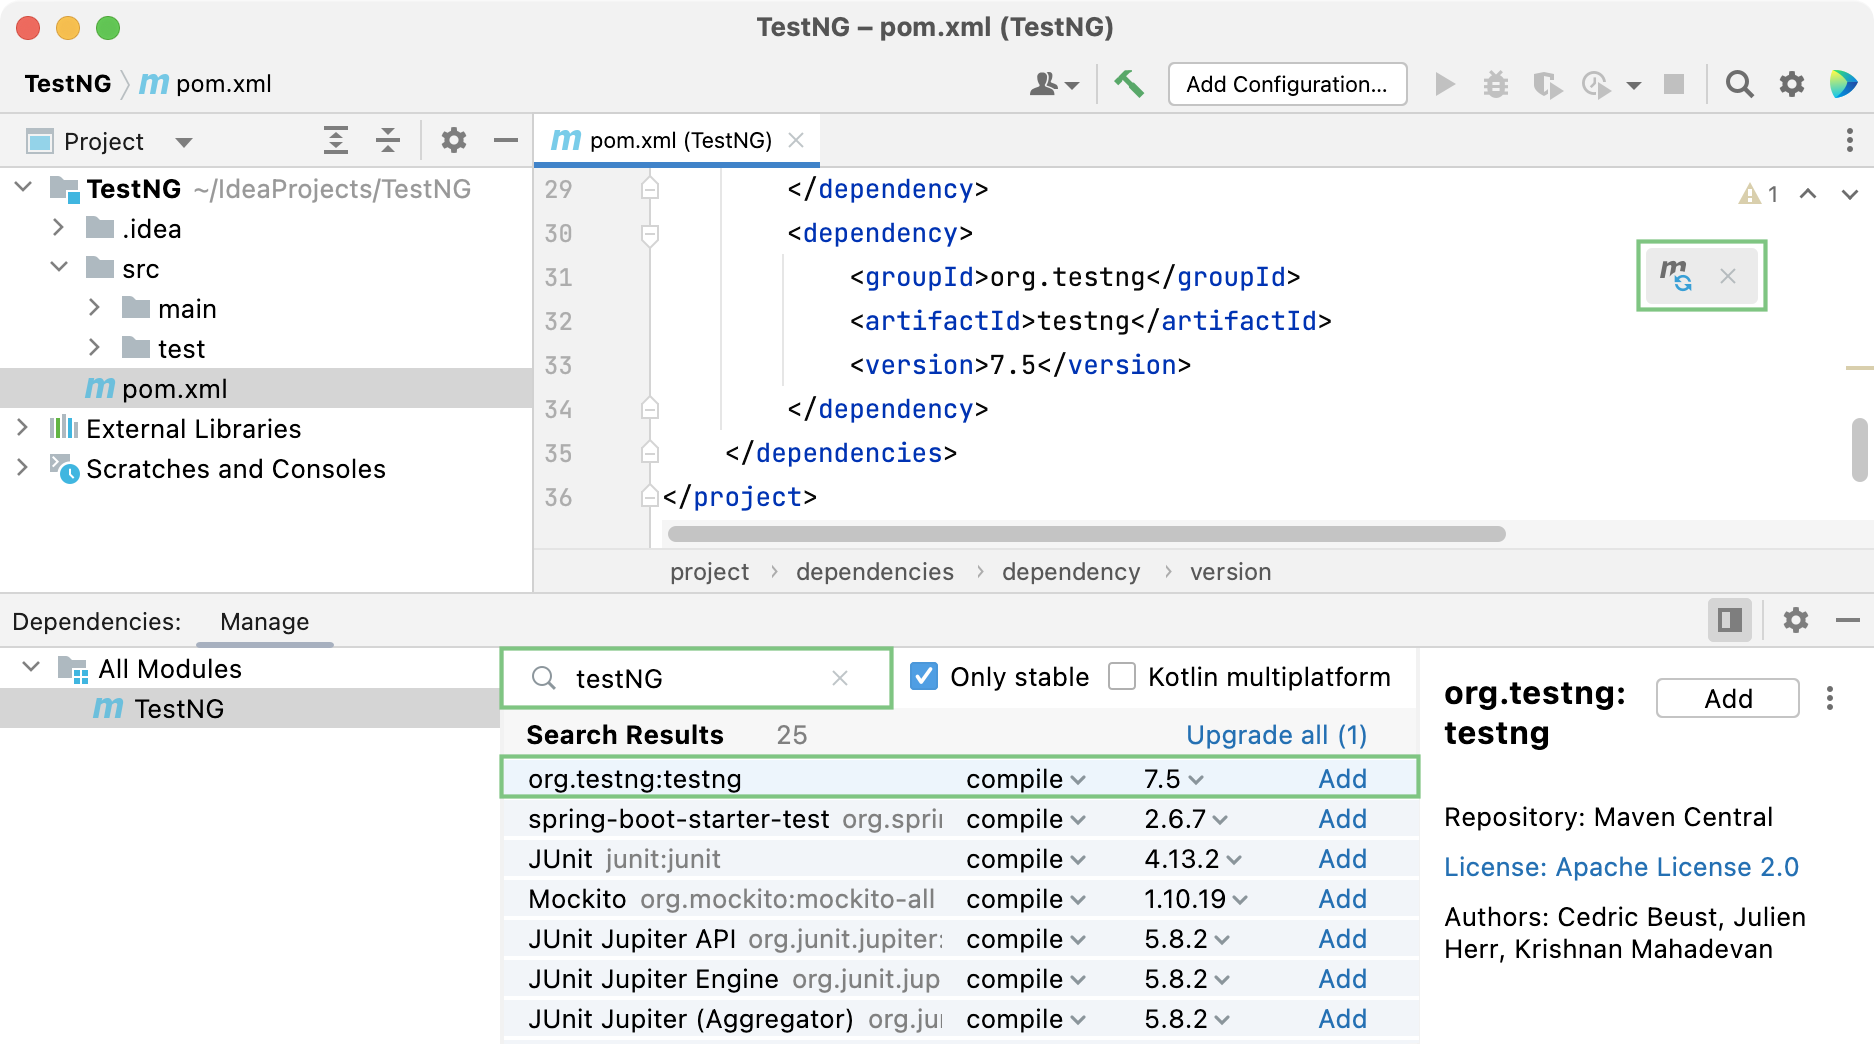Toggle the dependency details pane icon
The height and width of the screenshot is (1044, 1874).
click(1729, 621)
